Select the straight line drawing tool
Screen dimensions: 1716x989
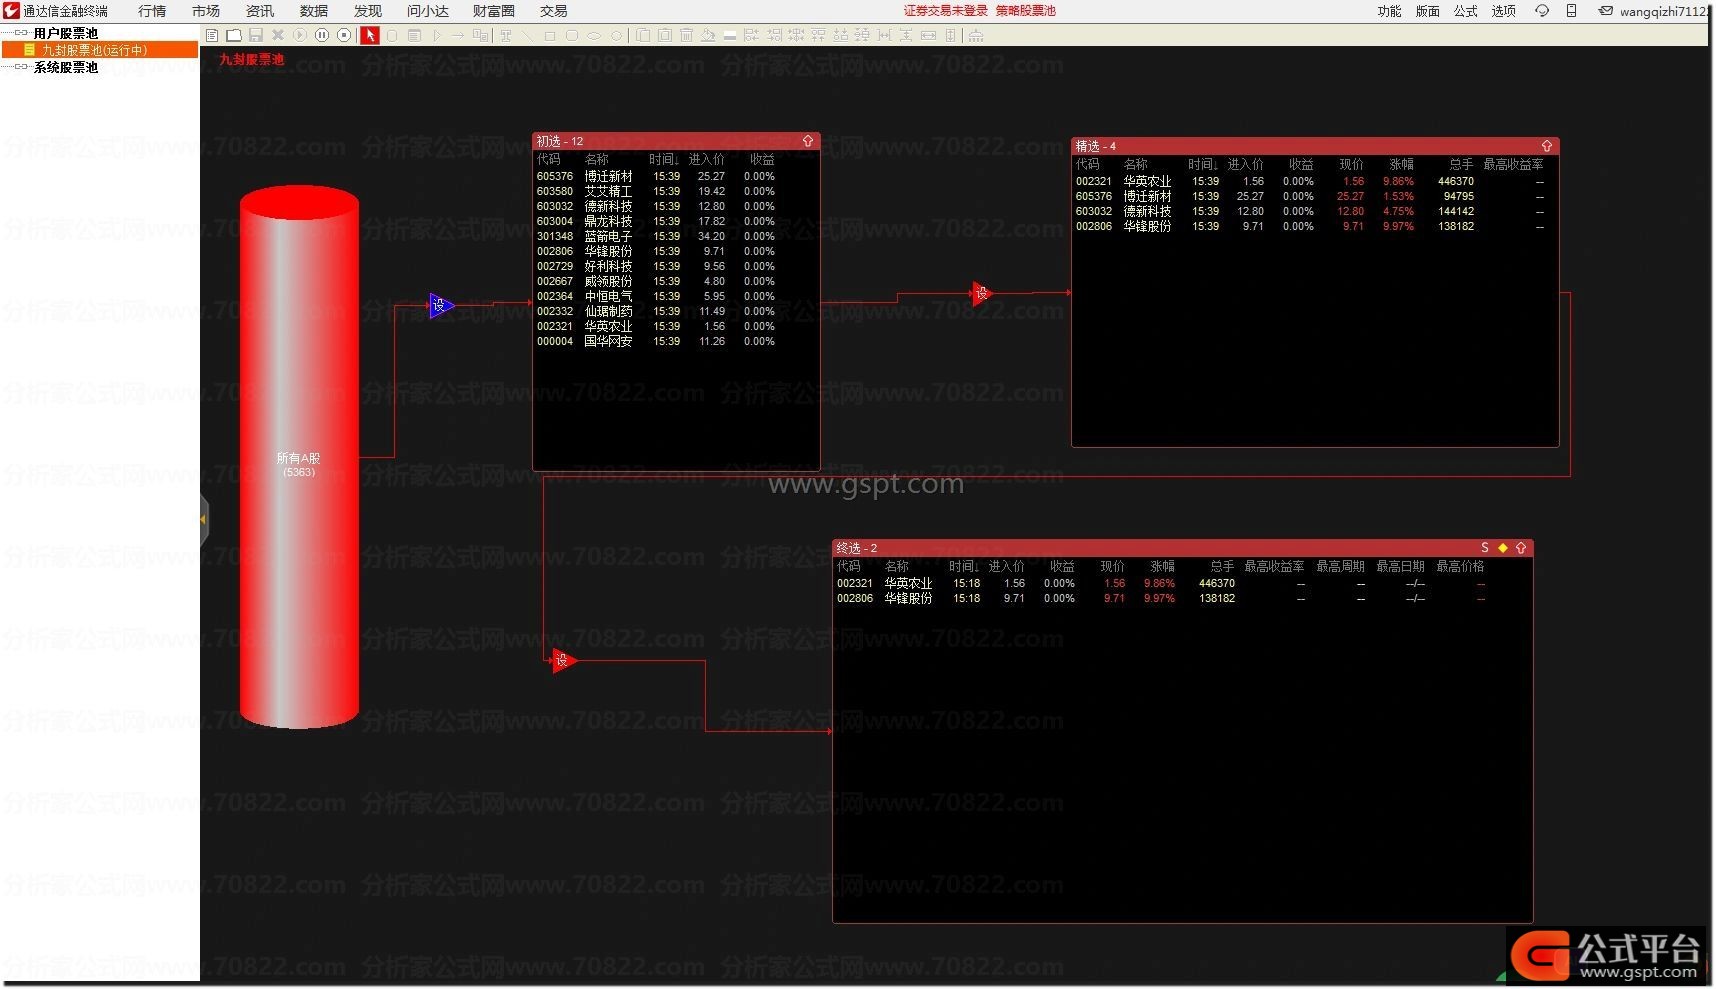[x=528, y=35]
